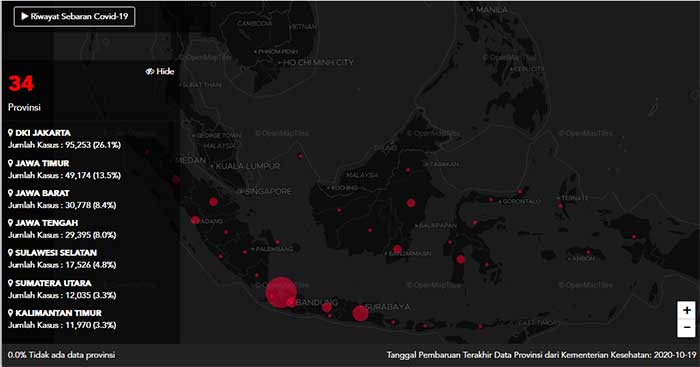700x367 pixels.
Task: Click Jumlah Kasus 17,526 (4.8%) value
Action: [x=62, y=265]
